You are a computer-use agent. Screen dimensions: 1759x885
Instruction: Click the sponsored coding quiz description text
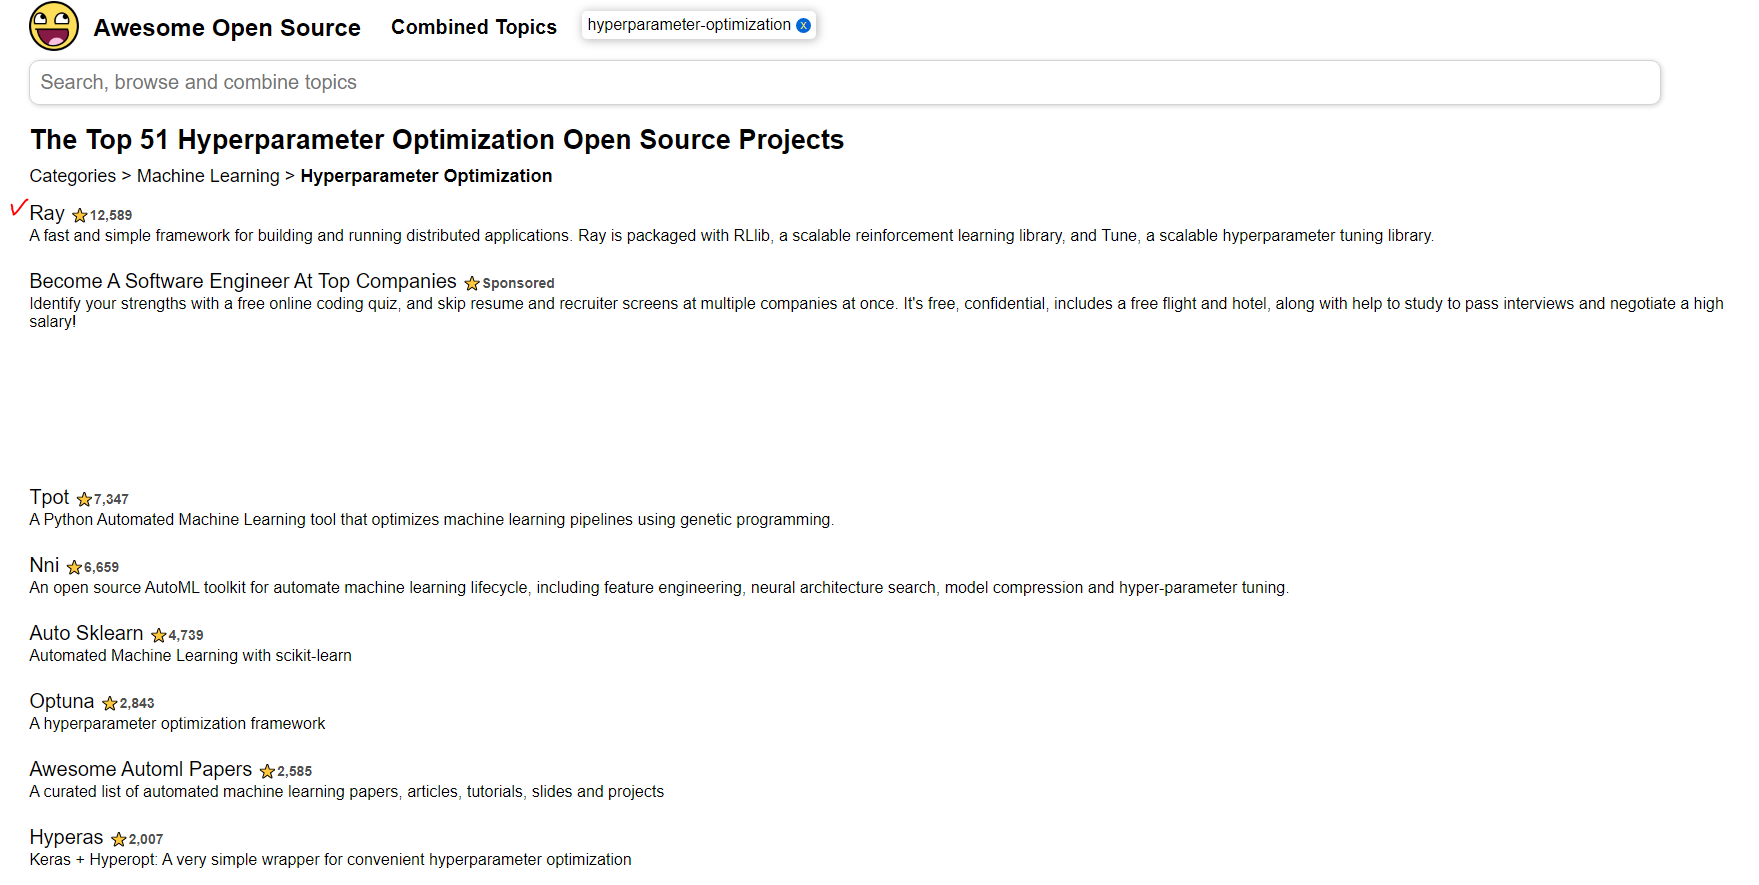pyautogui.click(x=877, y=313)
